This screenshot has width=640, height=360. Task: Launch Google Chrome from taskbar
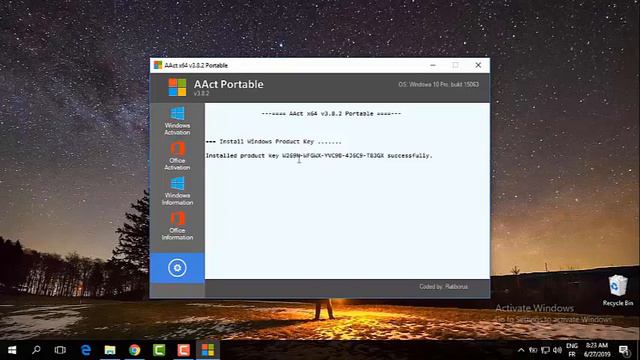134,350
